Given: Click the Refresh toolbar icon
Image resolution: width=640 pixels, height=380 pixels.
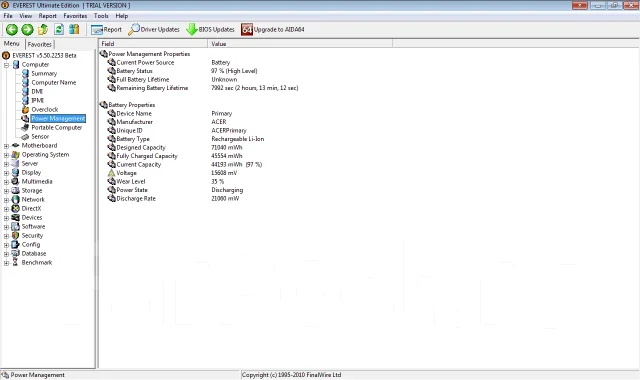Looking at the screenshot, I should [59, 29].
